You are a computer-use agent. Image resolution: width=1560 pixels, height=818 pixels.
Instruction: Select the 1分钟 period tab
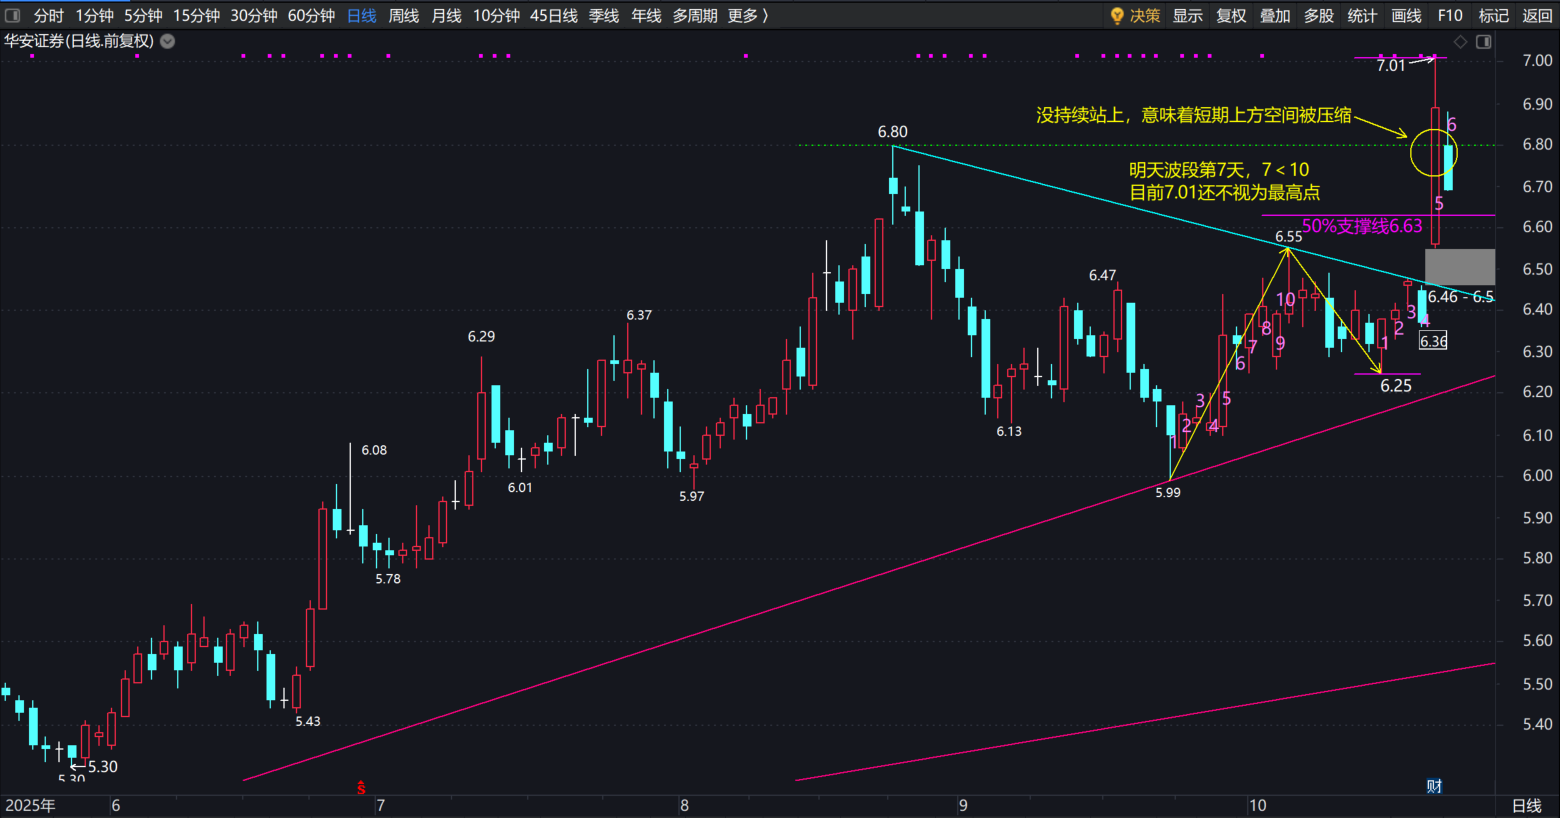click(x=95, y=16)
